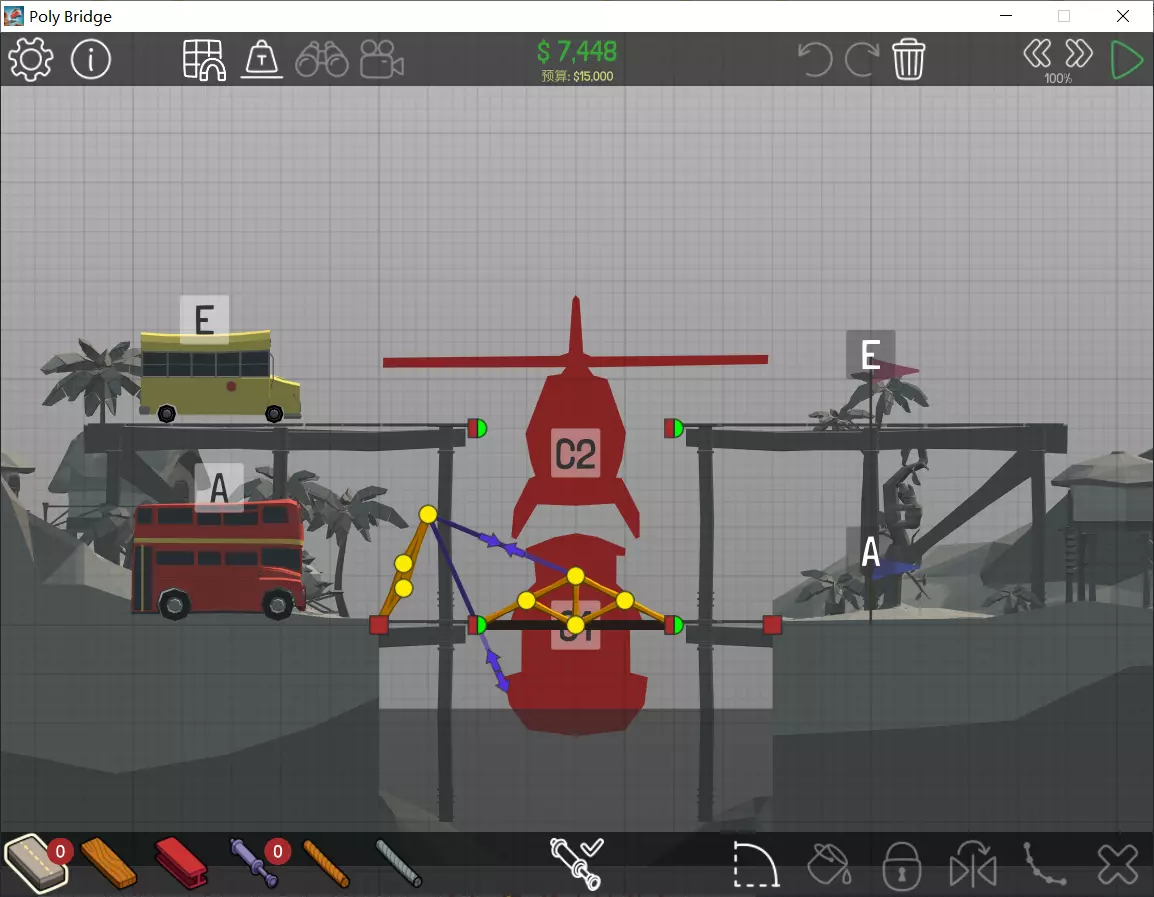Image resolution: width=1154 pixels, height=897 pixels.
Task: Click the paint bucket tool
Action: tap(830, 864)
